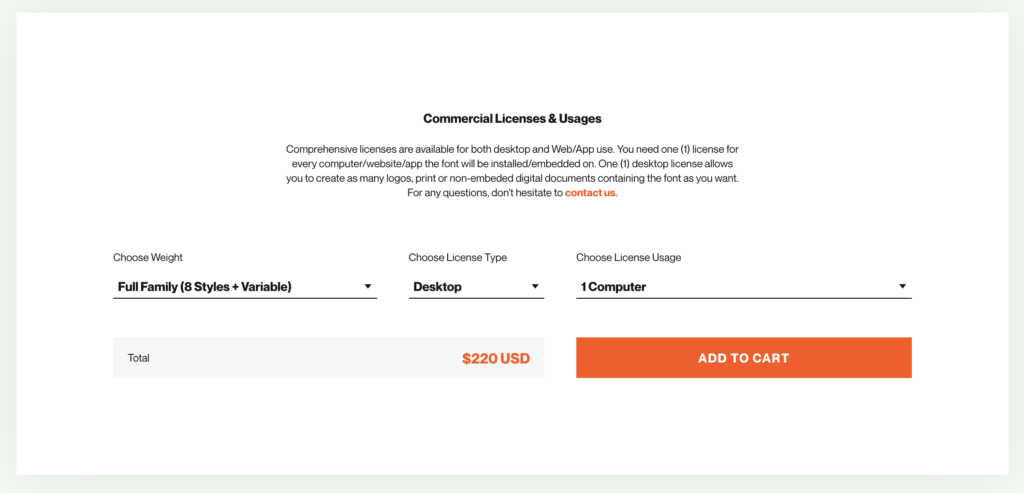Click the licenses description paragraph
1024x493 pixels.
click(x=512, y=163)
